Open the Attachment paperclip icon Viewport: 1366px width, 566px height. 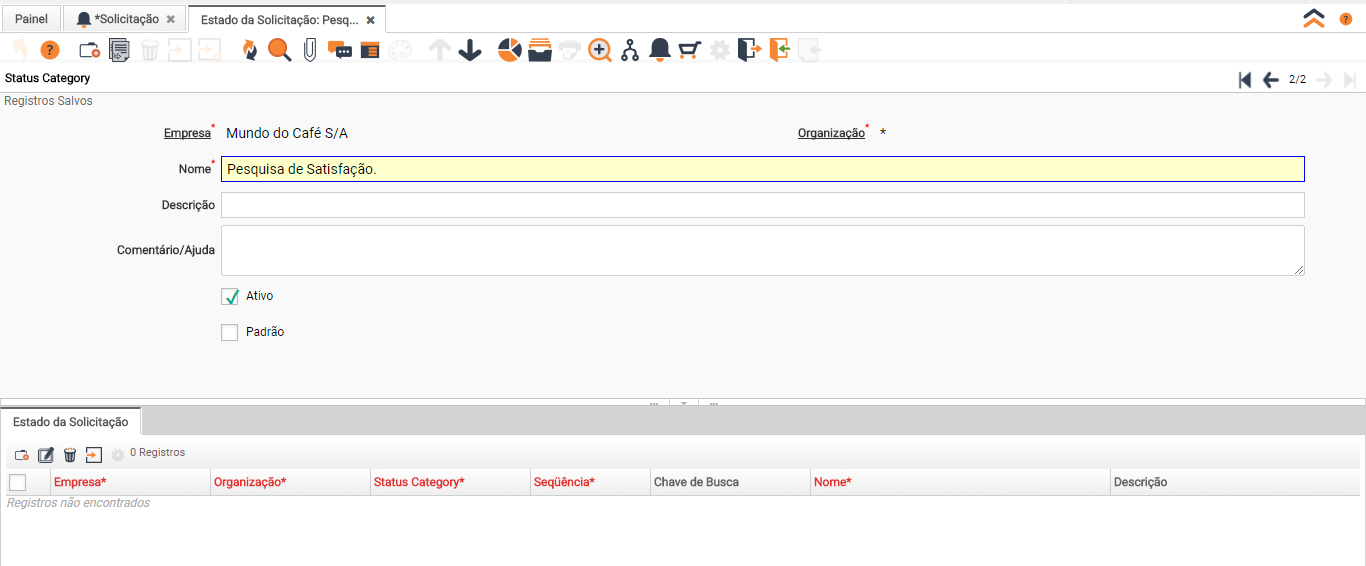coord(310,50)
